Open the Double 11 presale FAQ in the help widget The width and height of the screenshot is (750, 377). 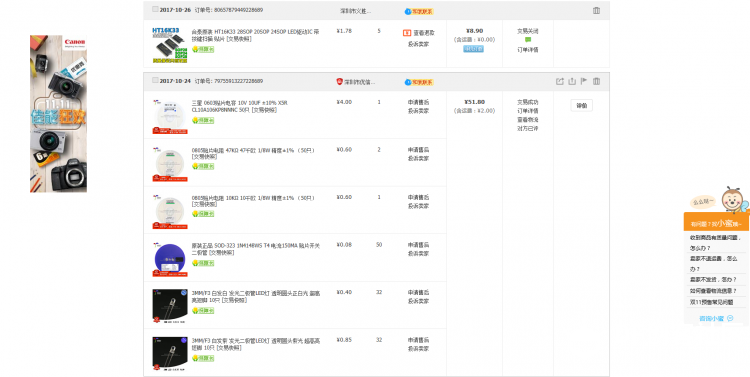coord(711,302)
